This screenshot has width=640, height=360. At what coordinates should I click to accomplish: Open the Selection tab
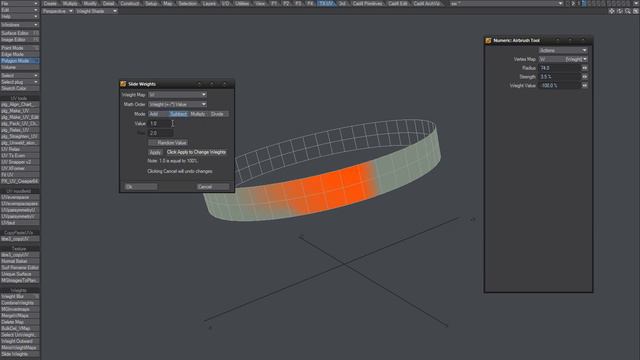[188, 3]
